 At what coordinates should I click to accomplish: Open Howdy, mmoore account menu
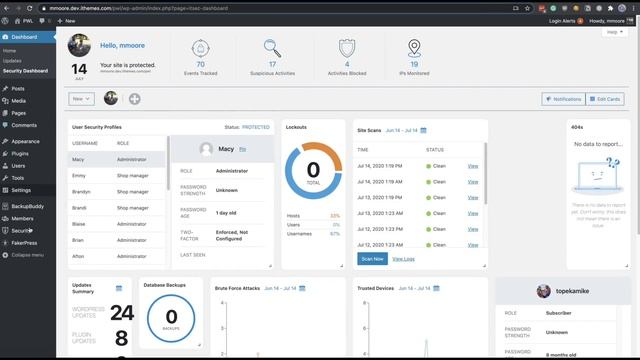(x=610, y=21)
